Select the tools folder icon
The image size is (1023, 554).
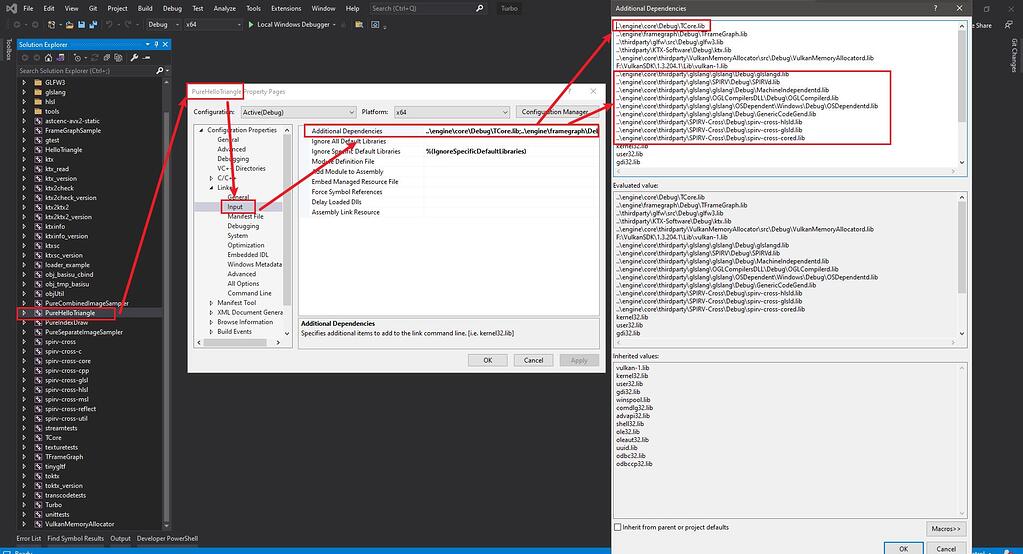coord(38,111)
